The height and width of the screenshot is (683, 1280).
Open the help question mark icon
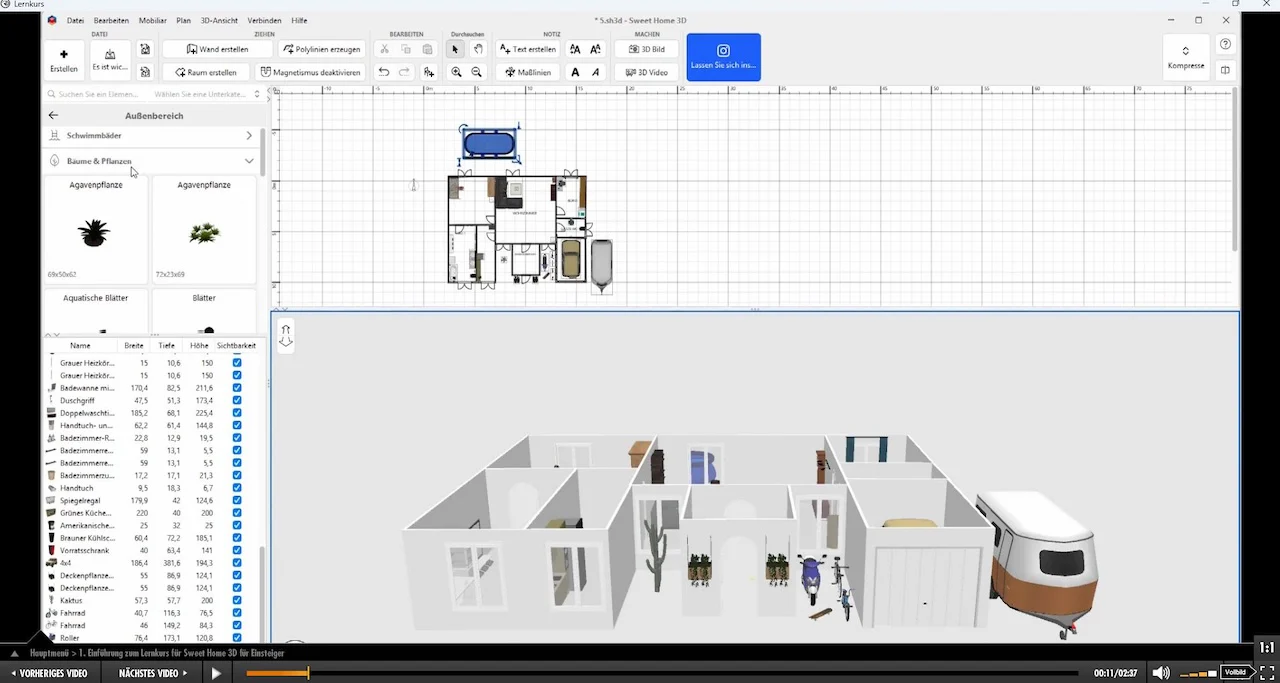pos(1225,44)
